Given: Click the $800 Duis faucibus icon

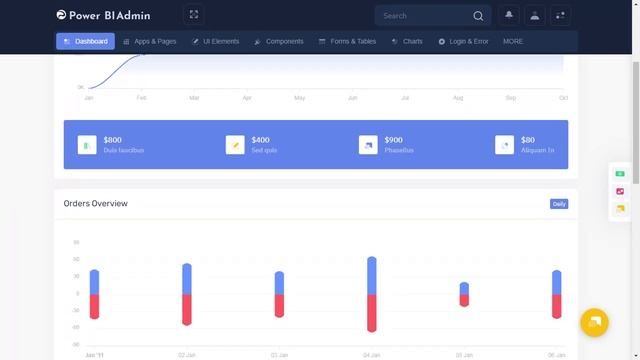Looking at the screenshot, I should coord(87,145).
